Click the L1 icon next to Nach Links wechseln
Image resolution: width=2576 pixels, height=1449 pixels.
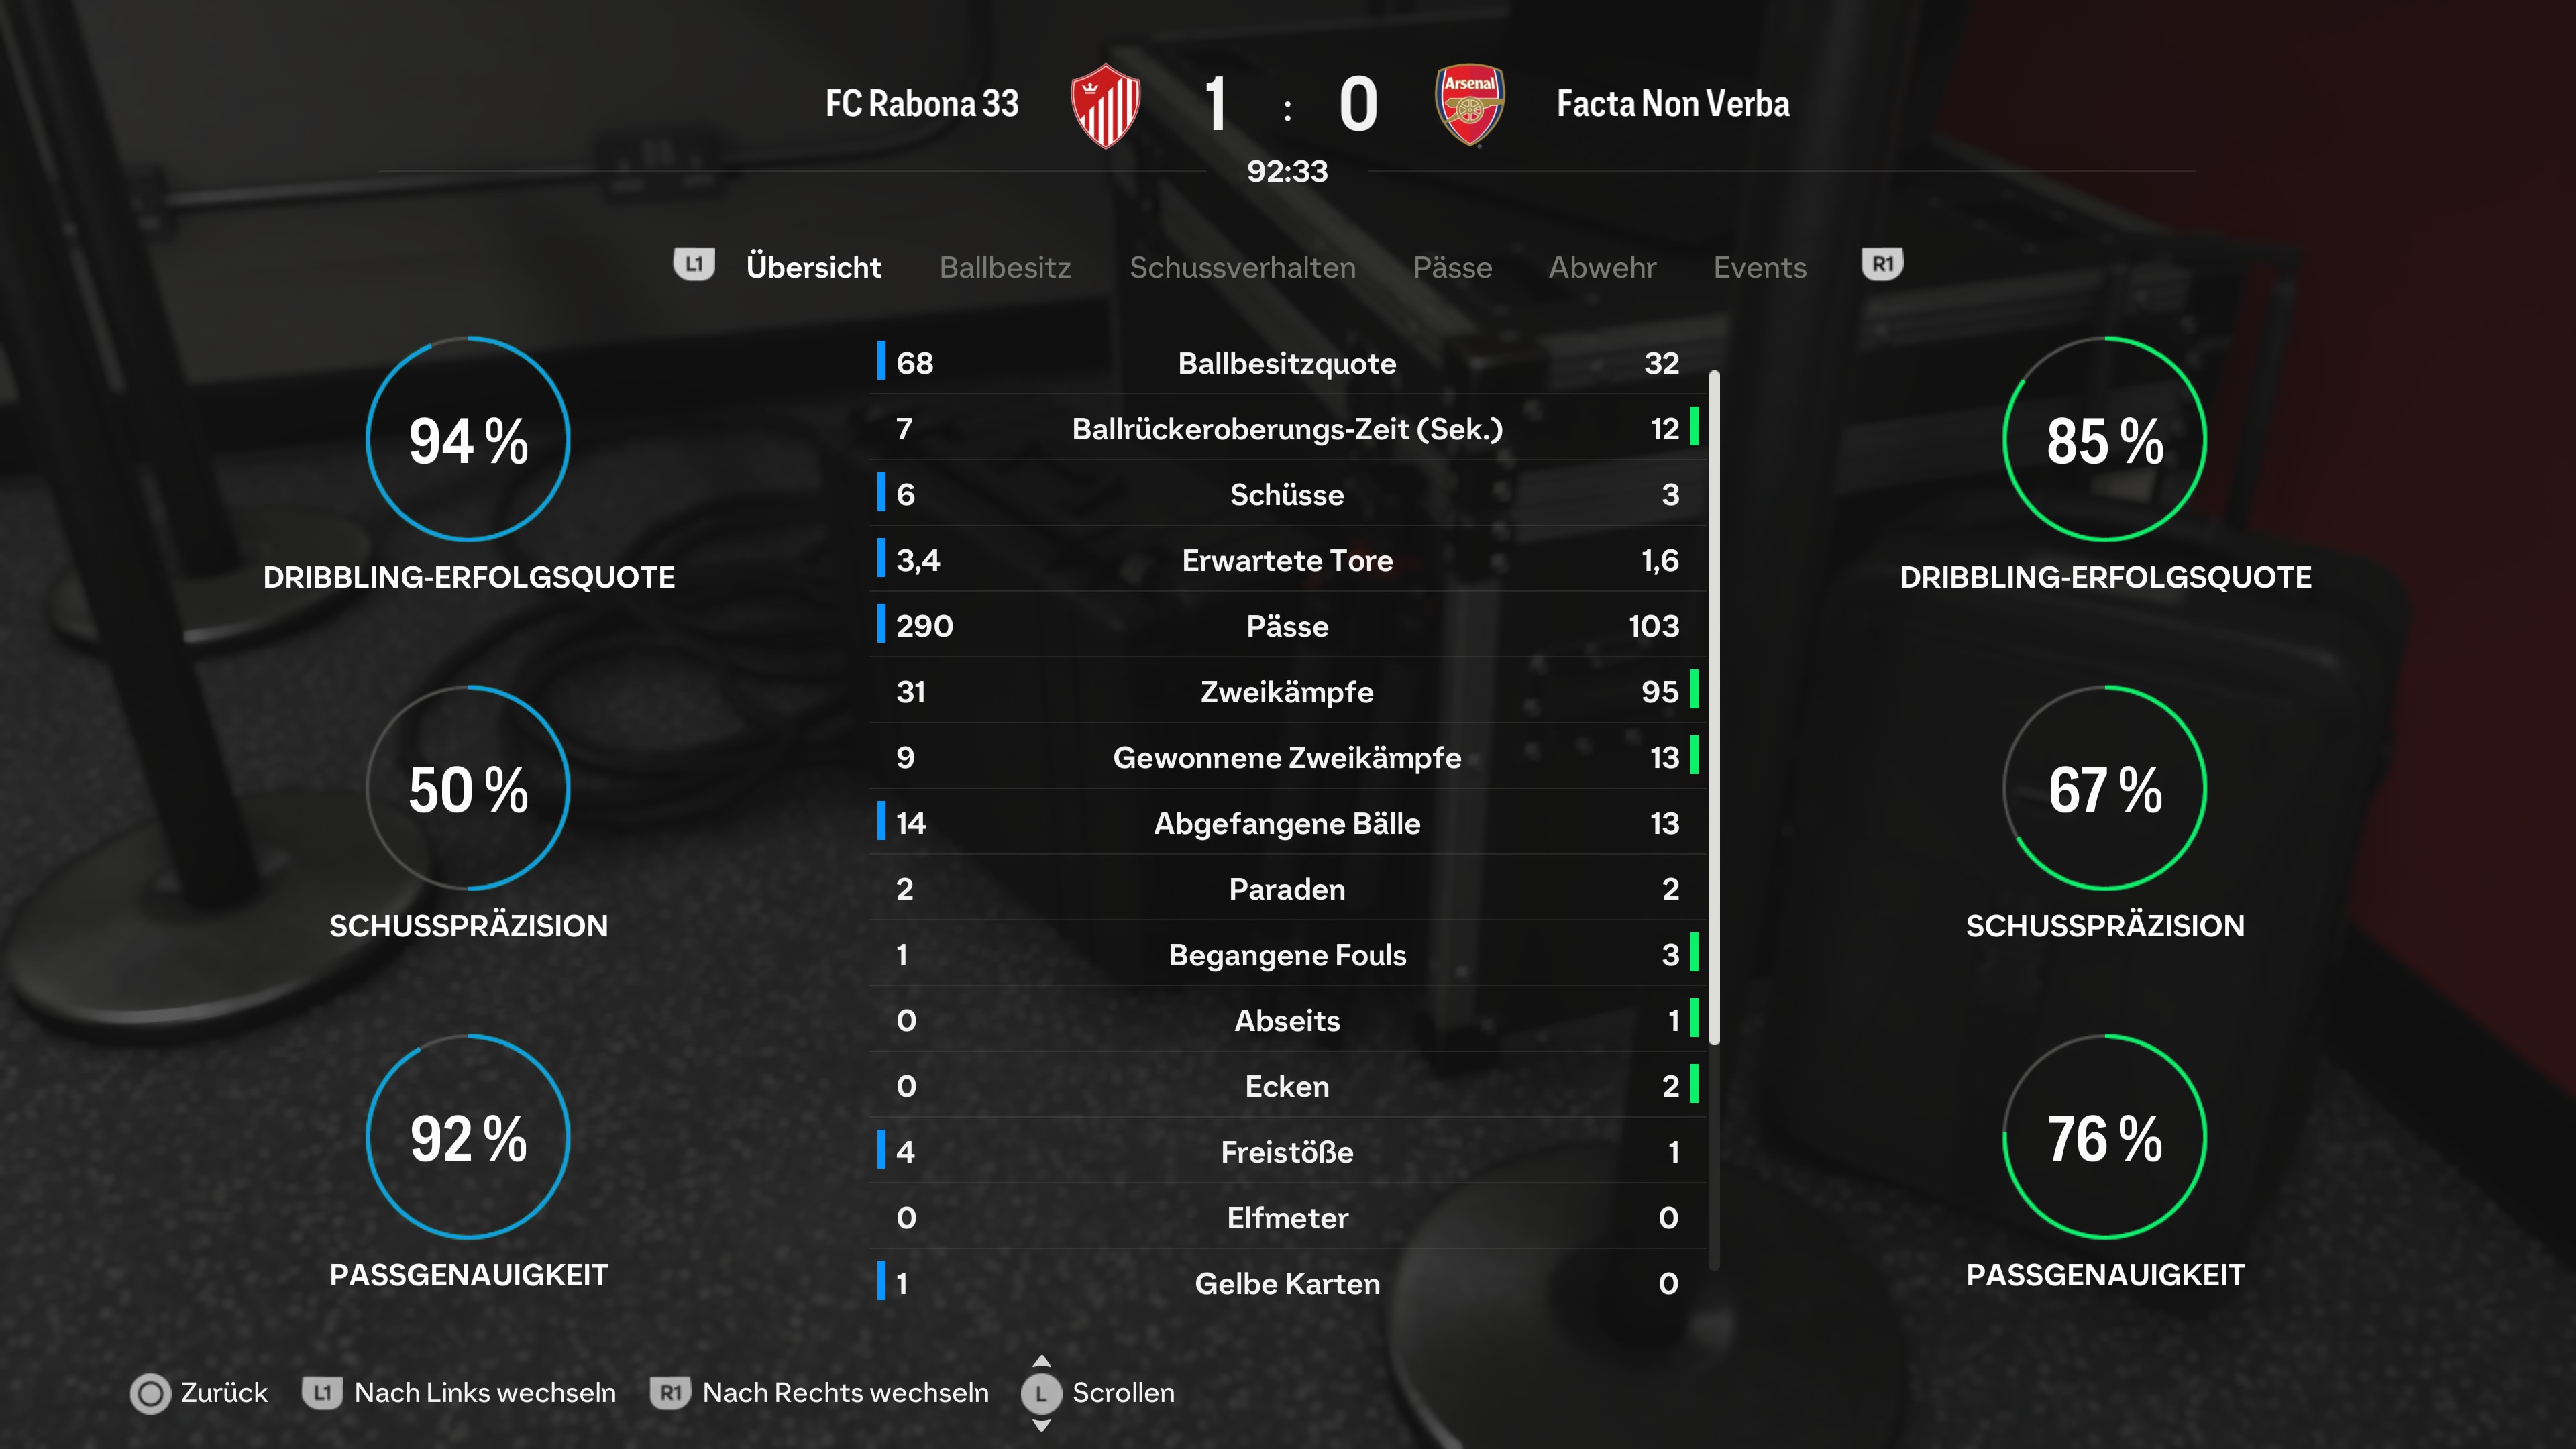(322, 1392)
